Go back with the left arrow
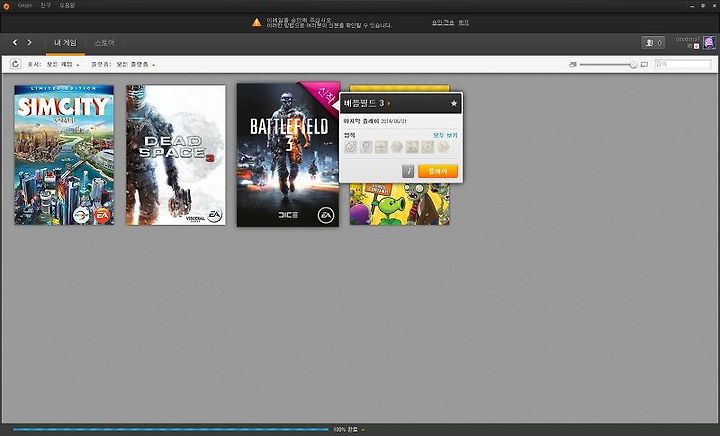 tap(15, 42)
